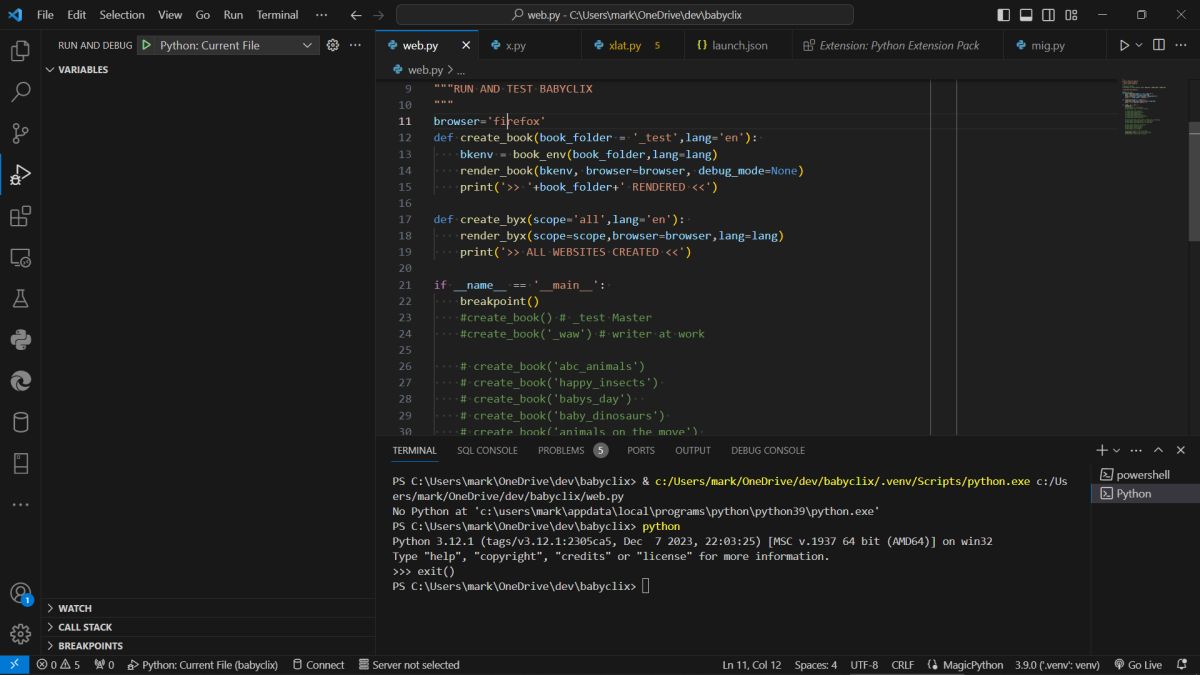Viewport: 1200px width, 675px height.
Task: Open the Terminal menu
Action: (277, 15)
